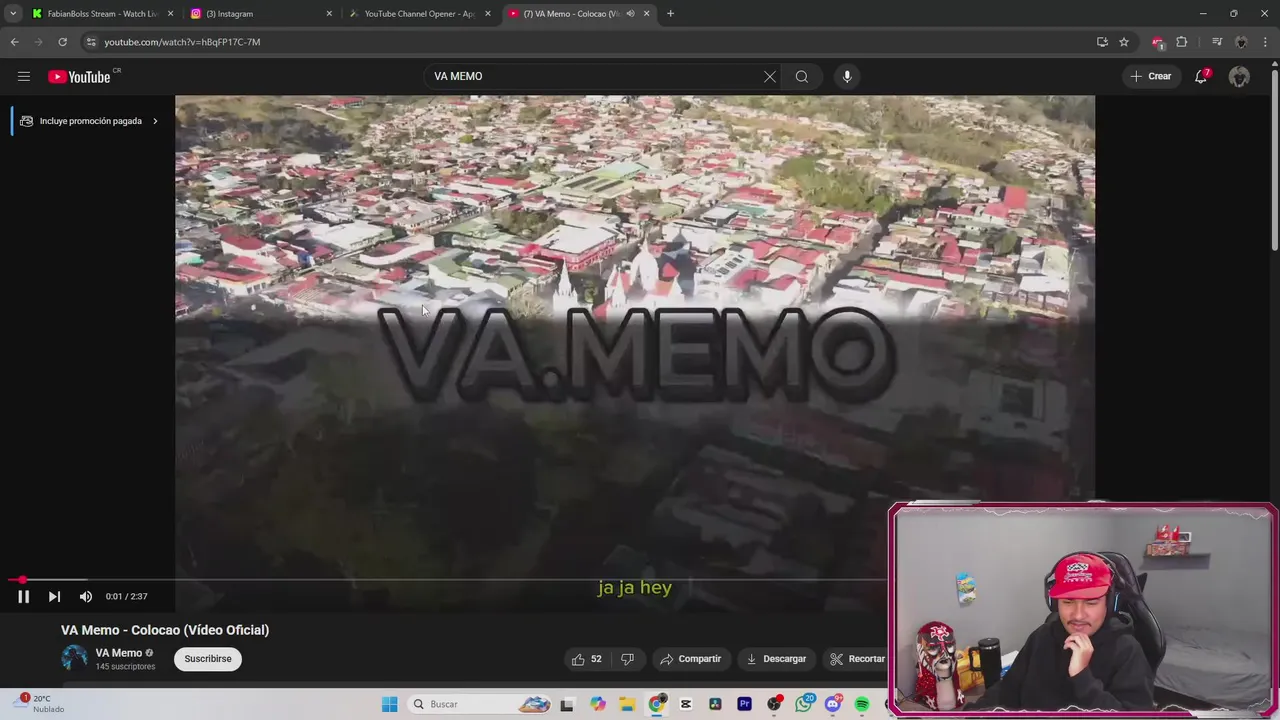Open DaVinci Resolve from the taskbar
Image resolution: width=1280 pixels, height=720 pixels.
715,704
